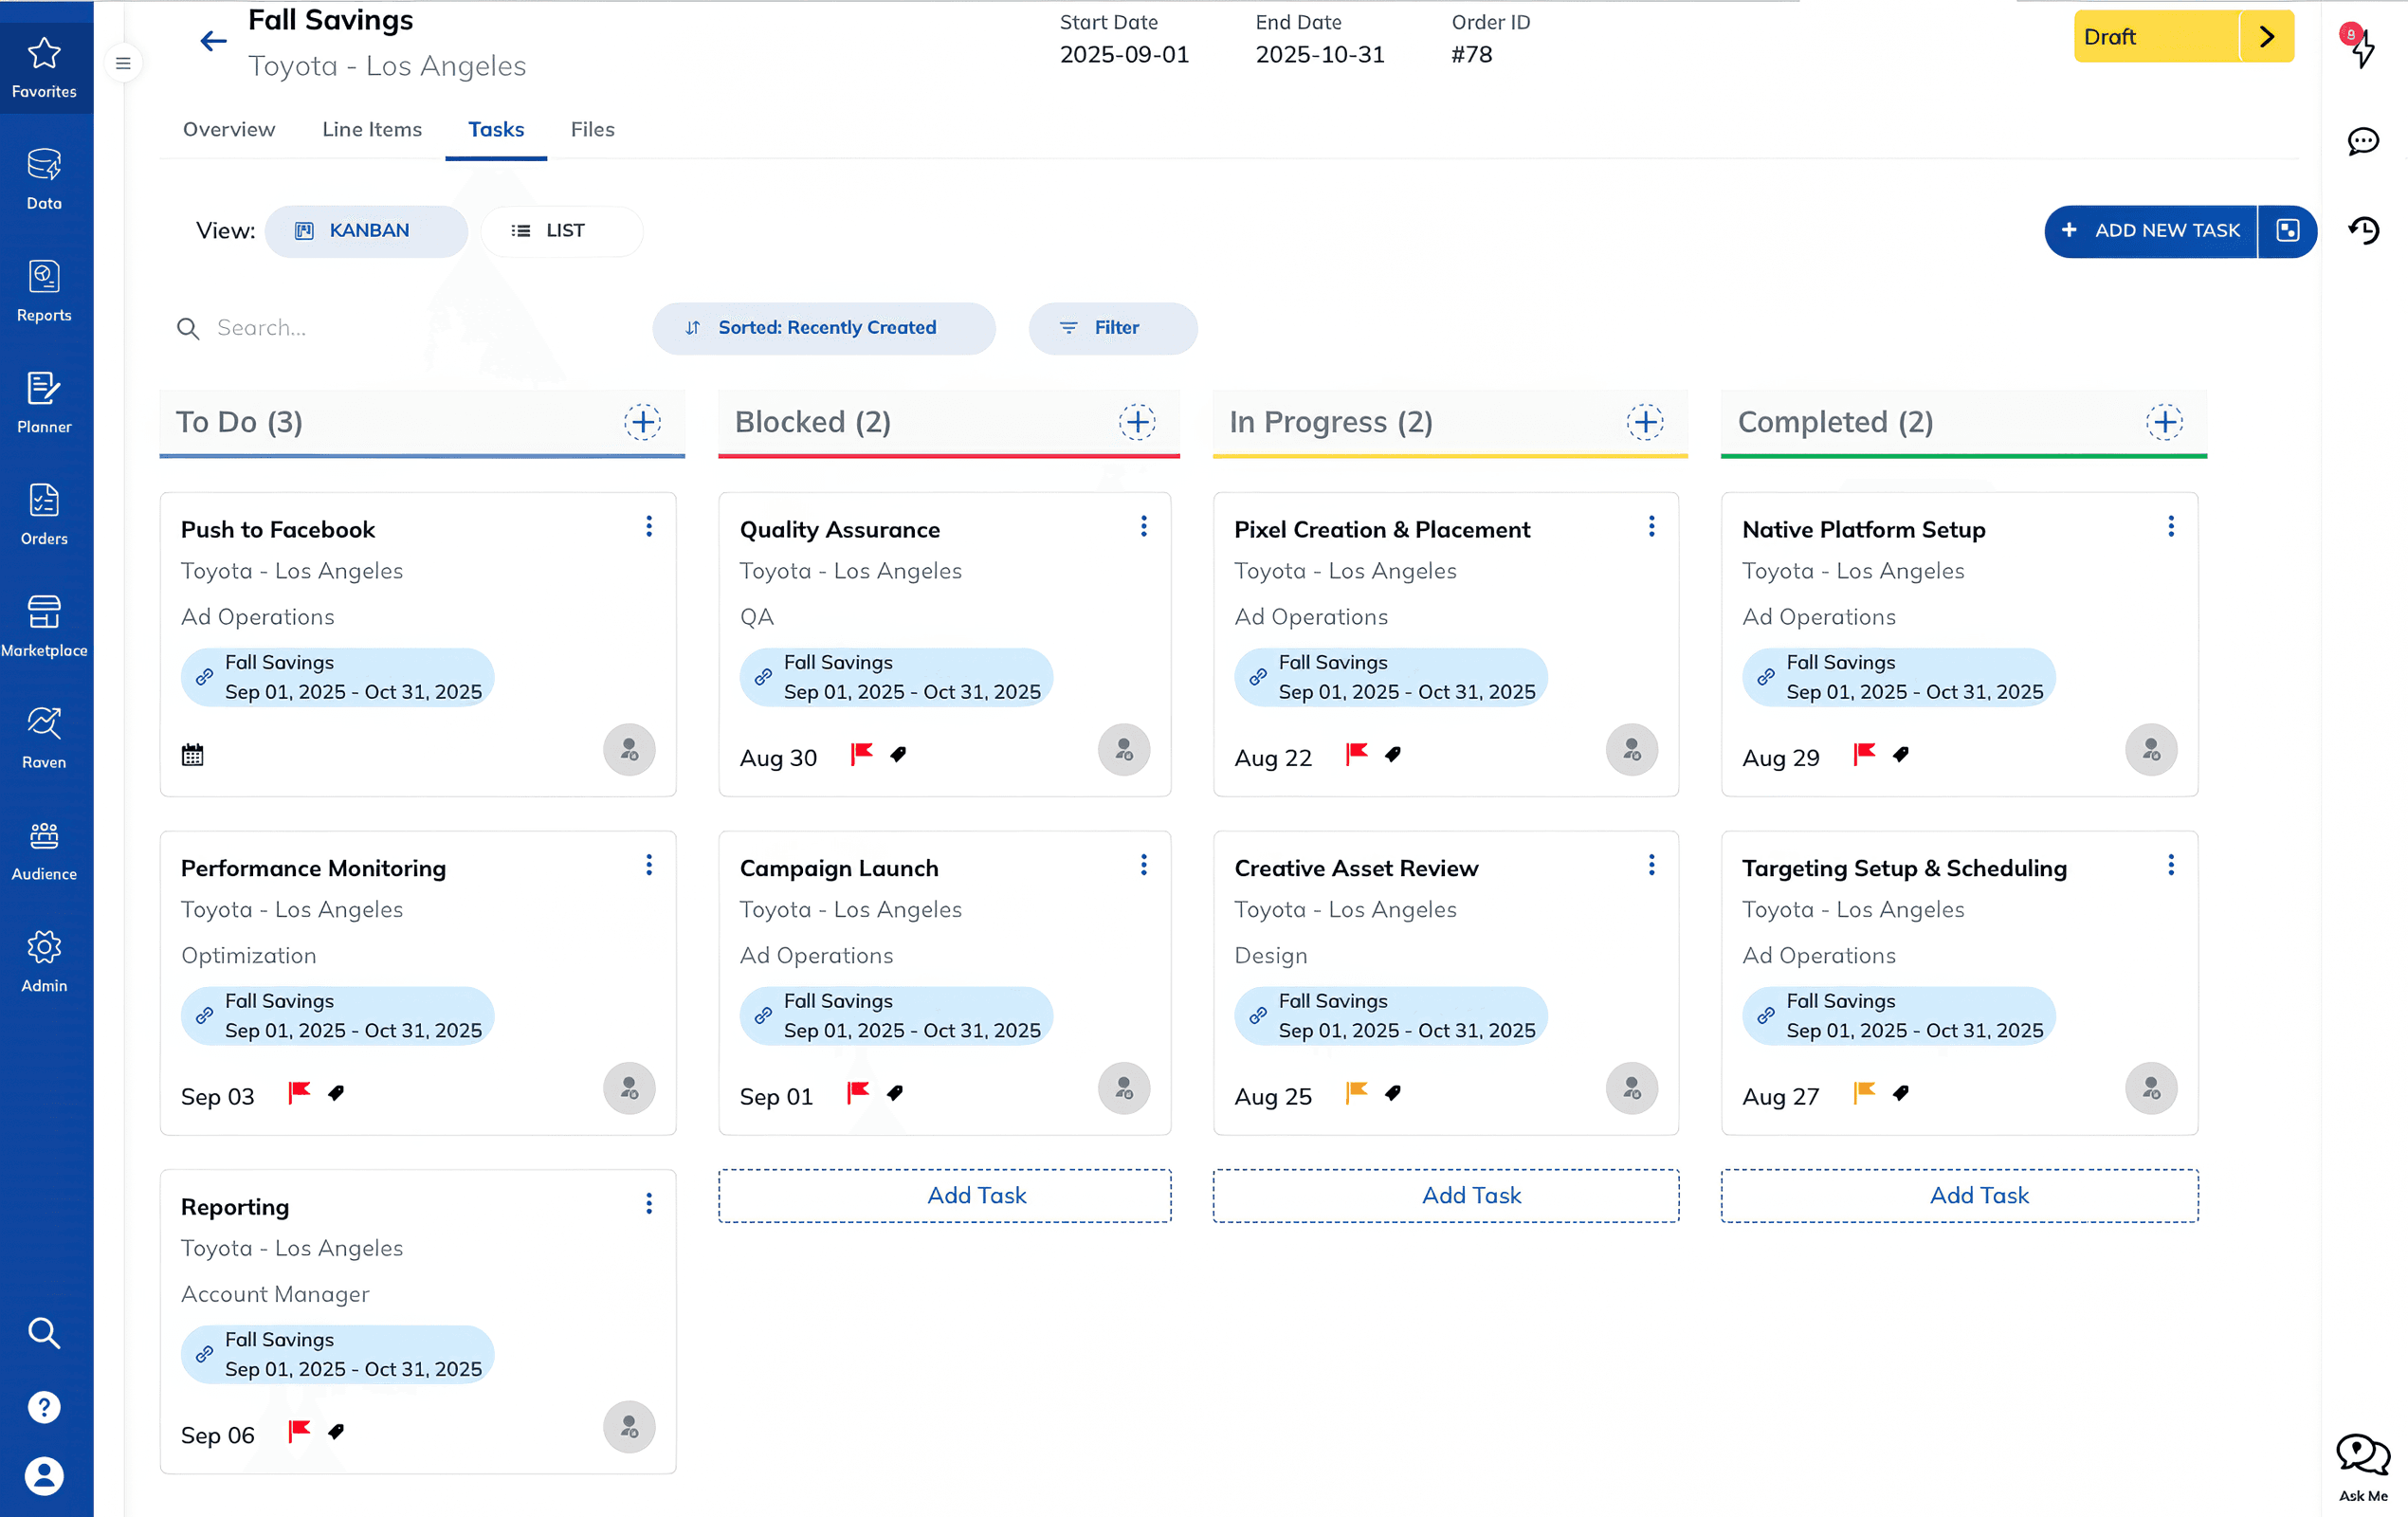Add a task to Completed column with plus icon
The width and height of the screenshot is (2408, 1517).
[2165, 422]
